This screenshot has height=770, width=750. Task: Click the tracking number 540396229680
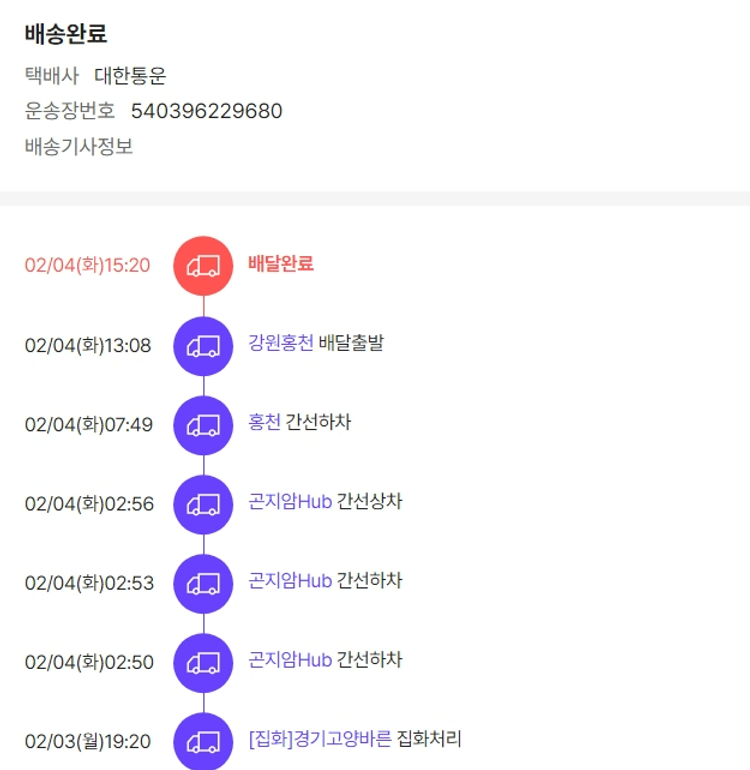[207, 111]
